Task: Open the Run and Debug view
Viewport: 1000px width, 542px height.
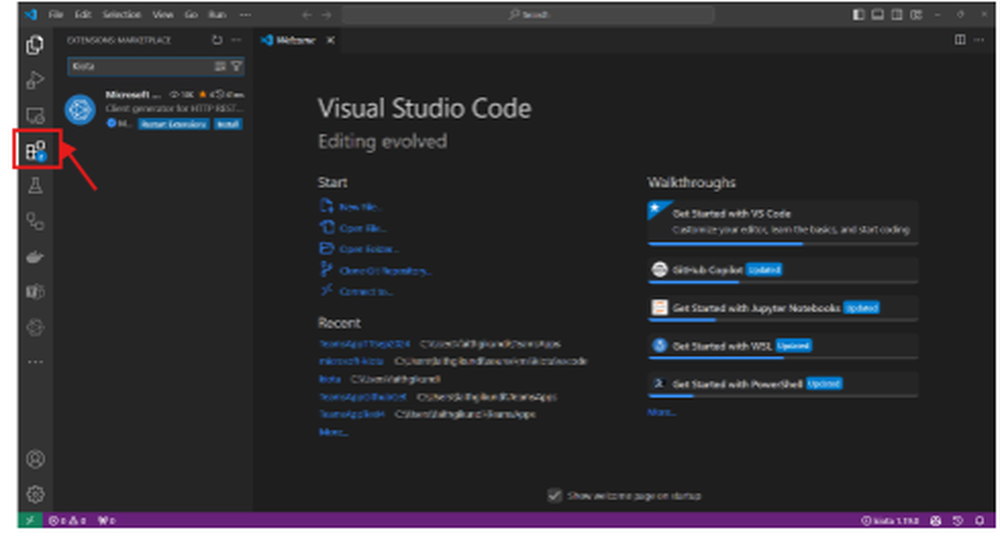Action: 36,80
